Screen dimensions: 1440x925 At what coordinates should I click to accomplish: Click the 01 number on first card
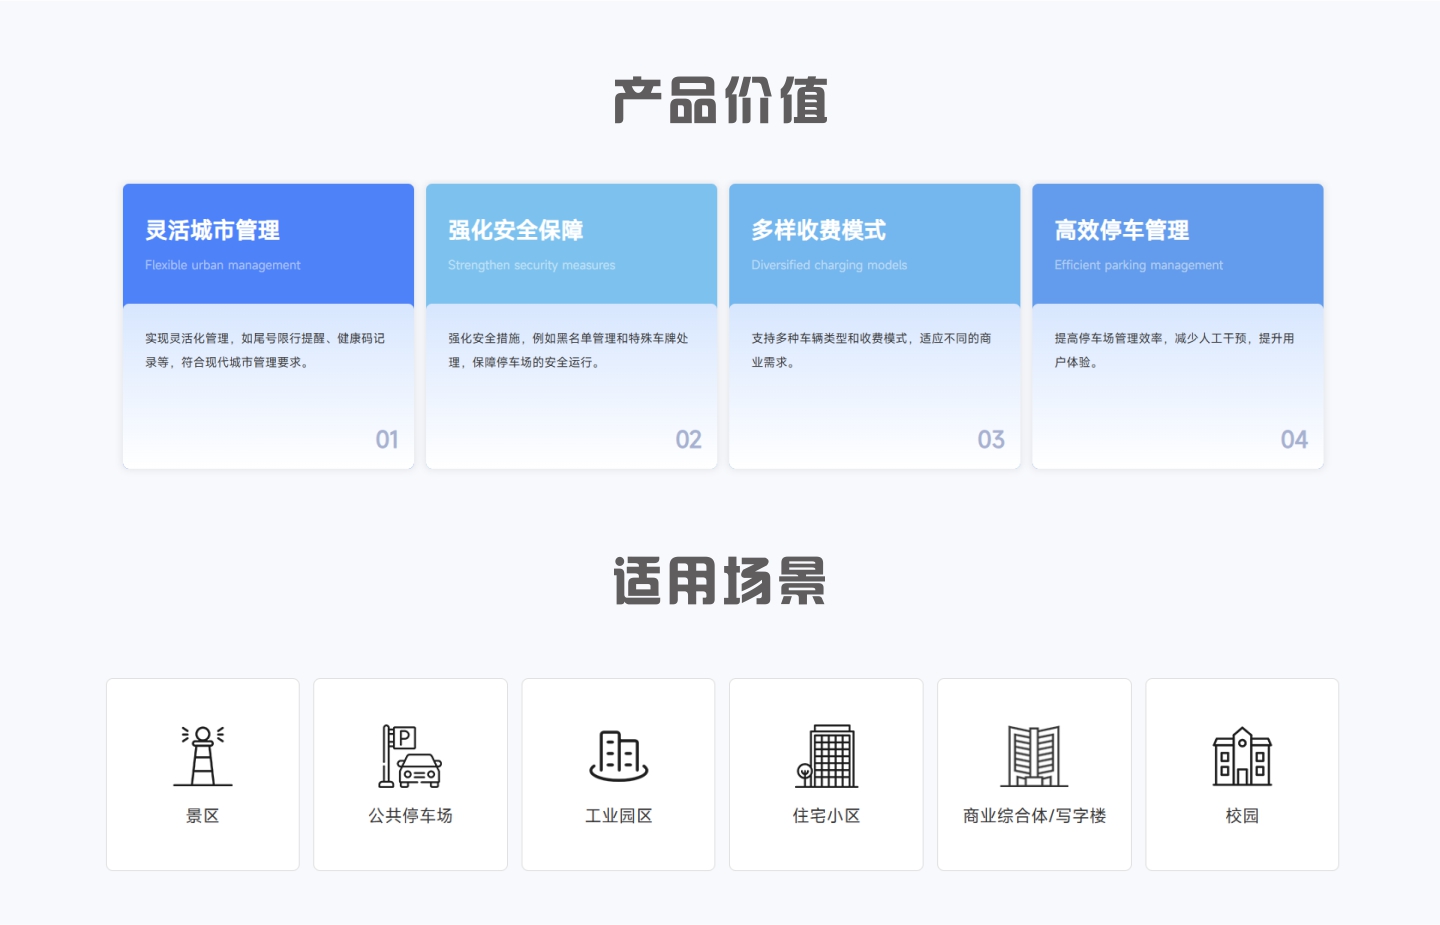click(x=387, y=440)
